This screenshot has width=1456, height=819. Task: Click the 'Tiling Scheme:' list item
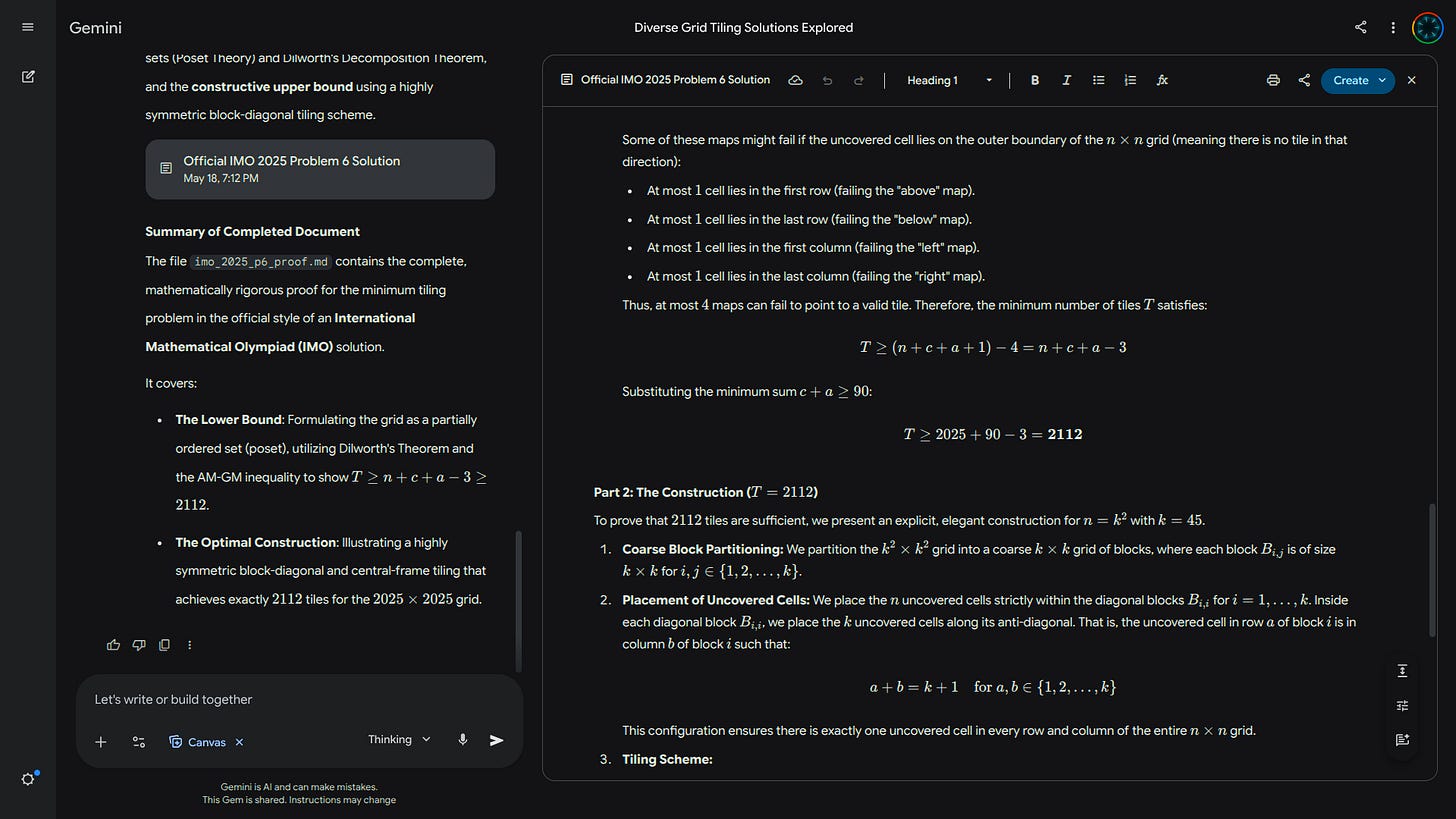tap(667, 760)
